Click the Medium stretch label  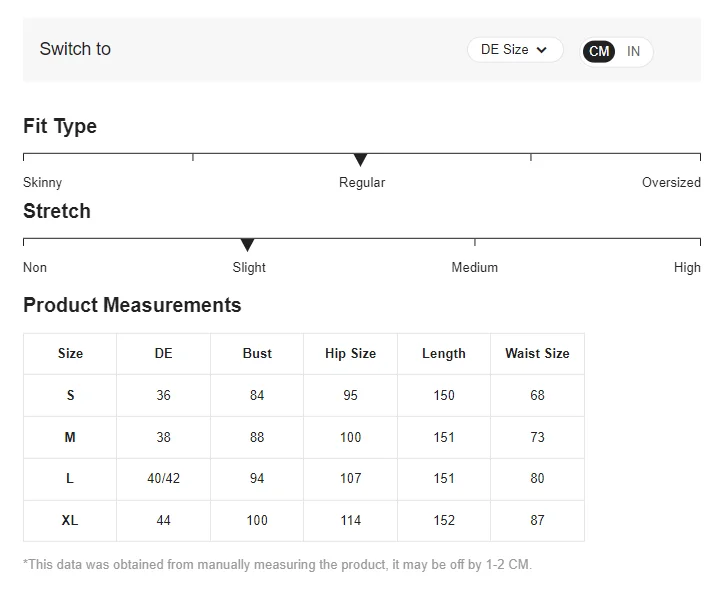pyautogui.click(x=474, y=267)
